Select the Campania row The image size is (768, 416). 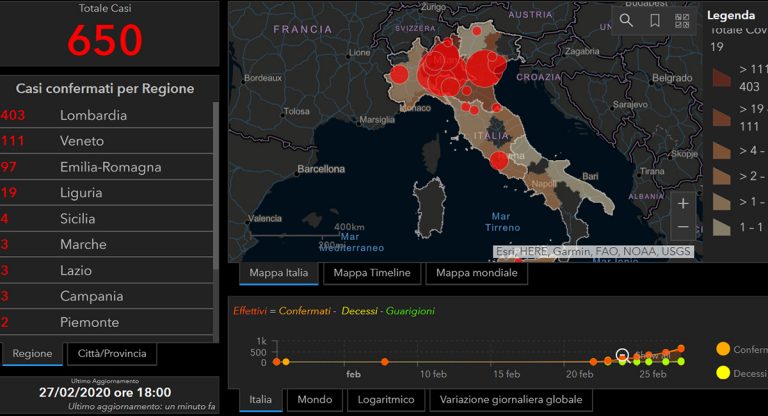106,296
